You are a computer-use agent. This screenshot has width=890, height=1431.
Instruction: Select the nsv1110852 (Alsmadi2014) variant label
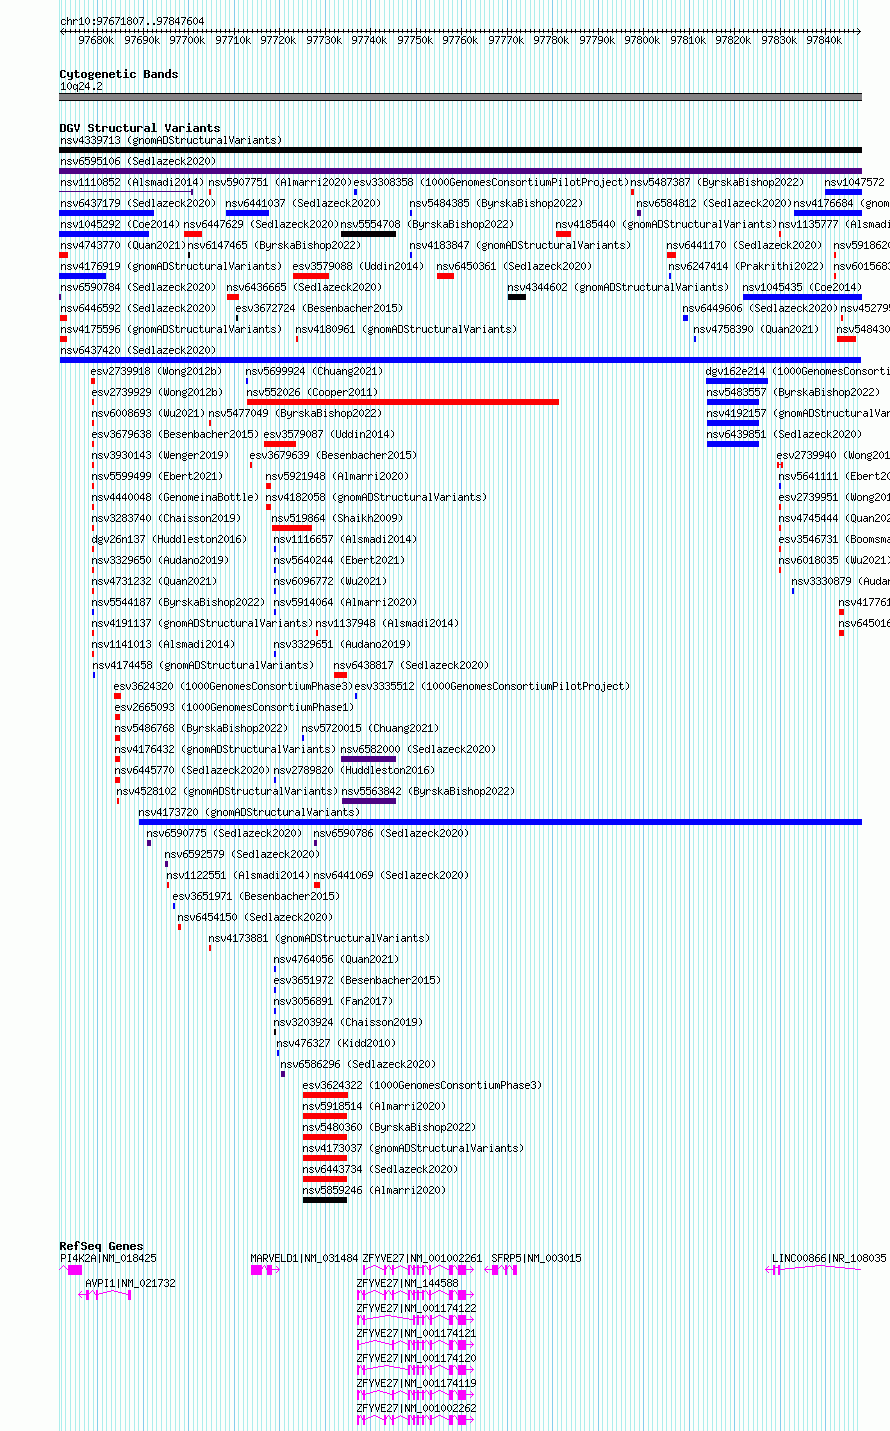point(132,182)
